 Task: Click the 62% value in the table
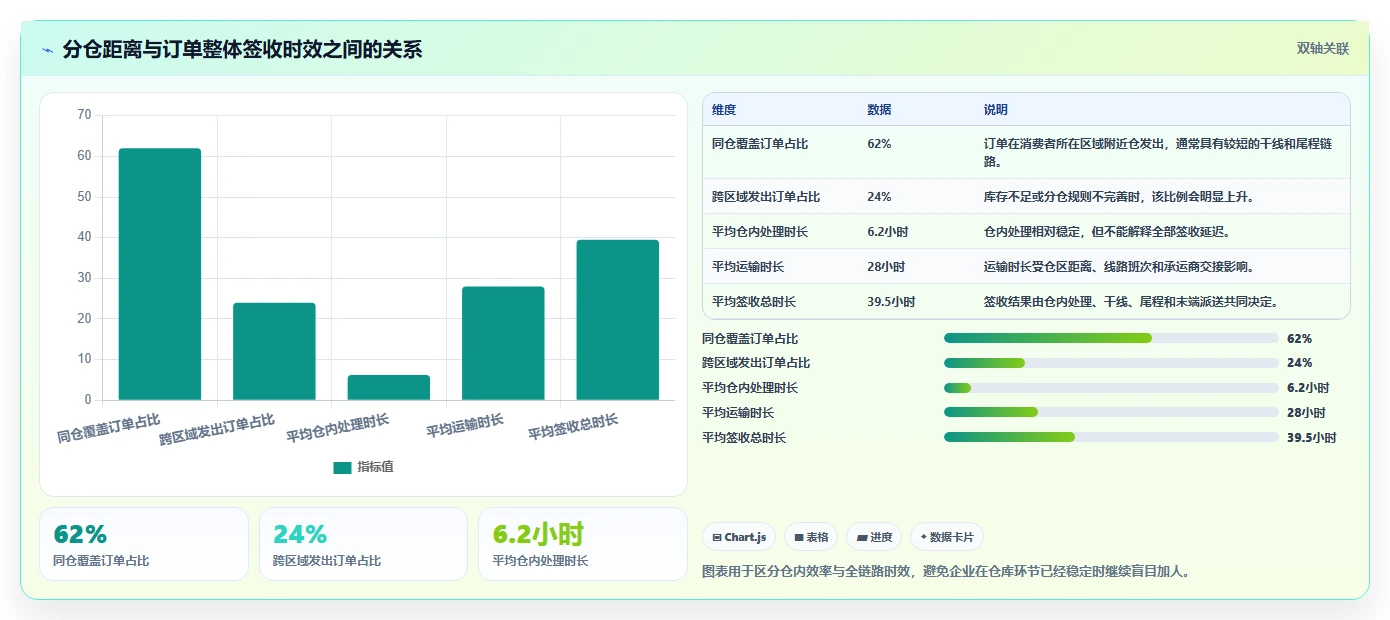point(879,144)
